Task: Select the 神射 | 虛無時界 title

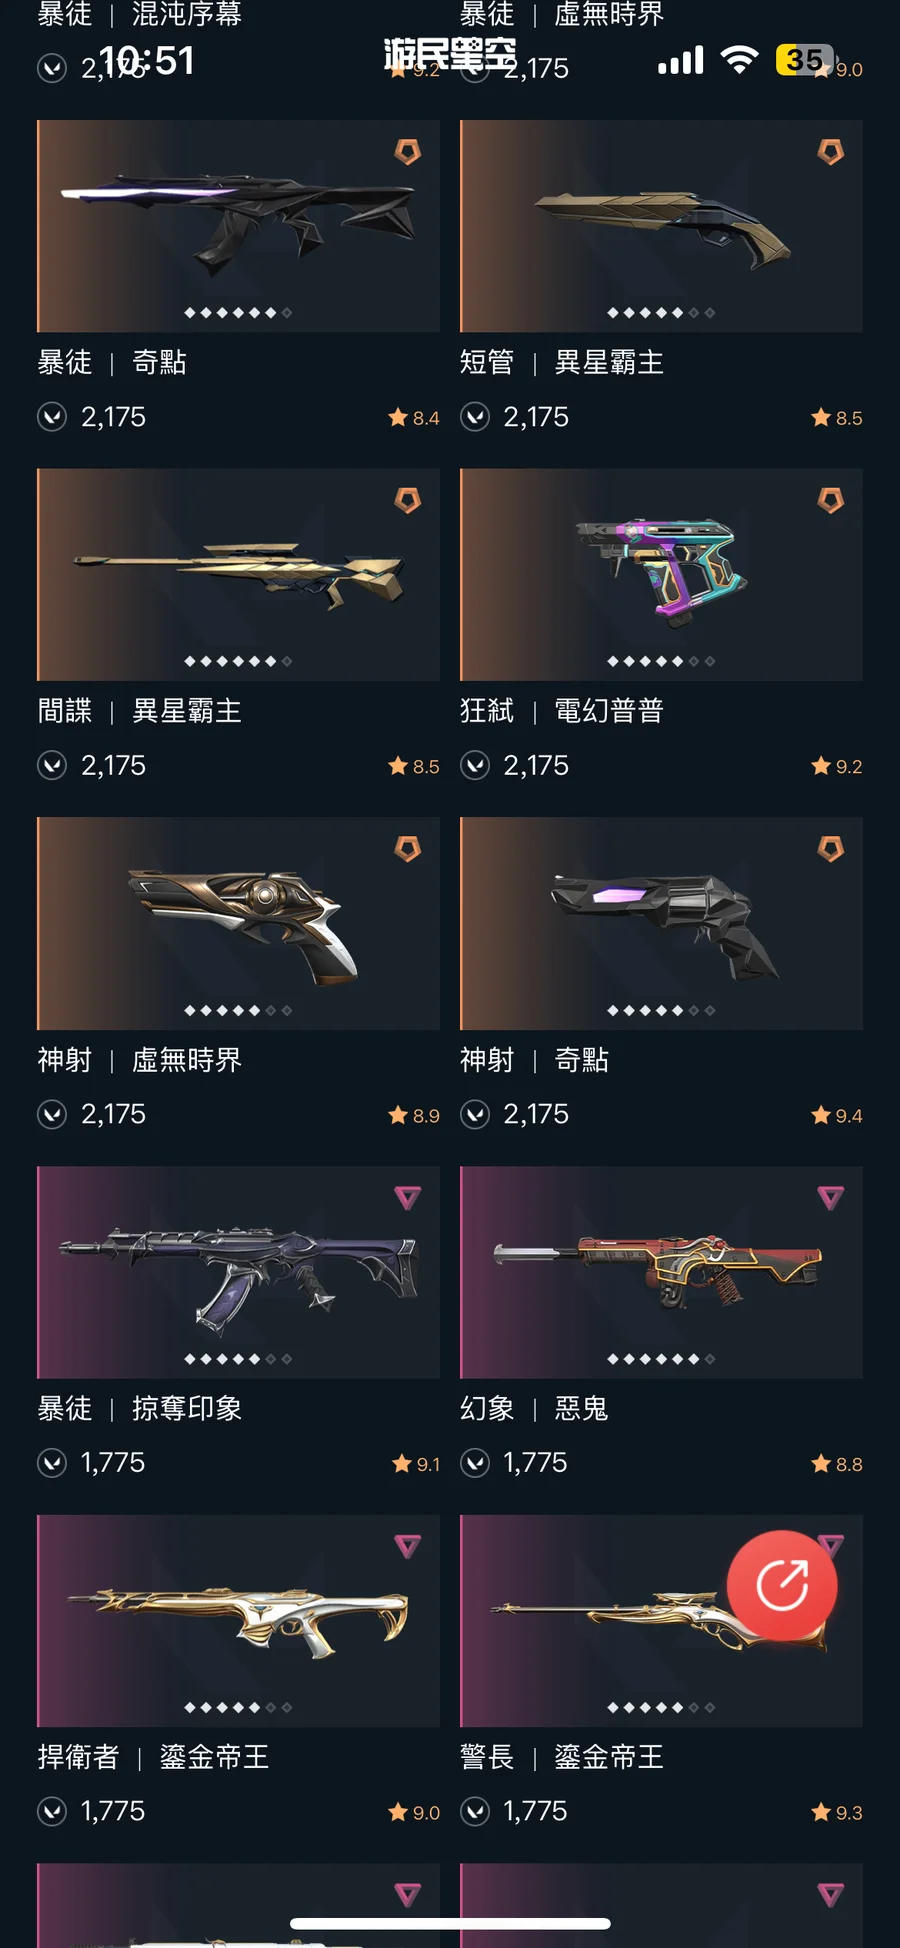Action: click(x=140, y=1060)
